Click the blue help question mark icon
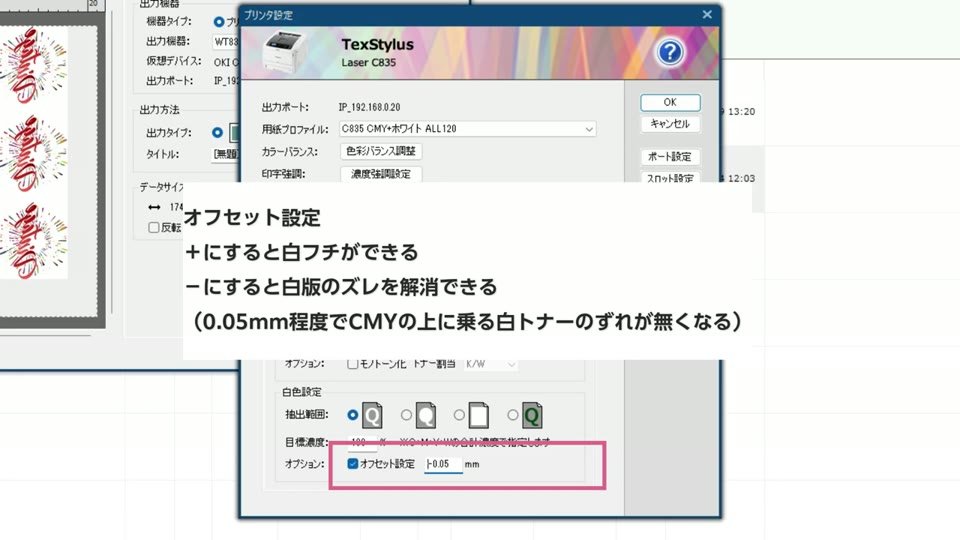Image resolution: width=960 pixels, height=540 pixels. pyautogui.click(x=670, y=53)
